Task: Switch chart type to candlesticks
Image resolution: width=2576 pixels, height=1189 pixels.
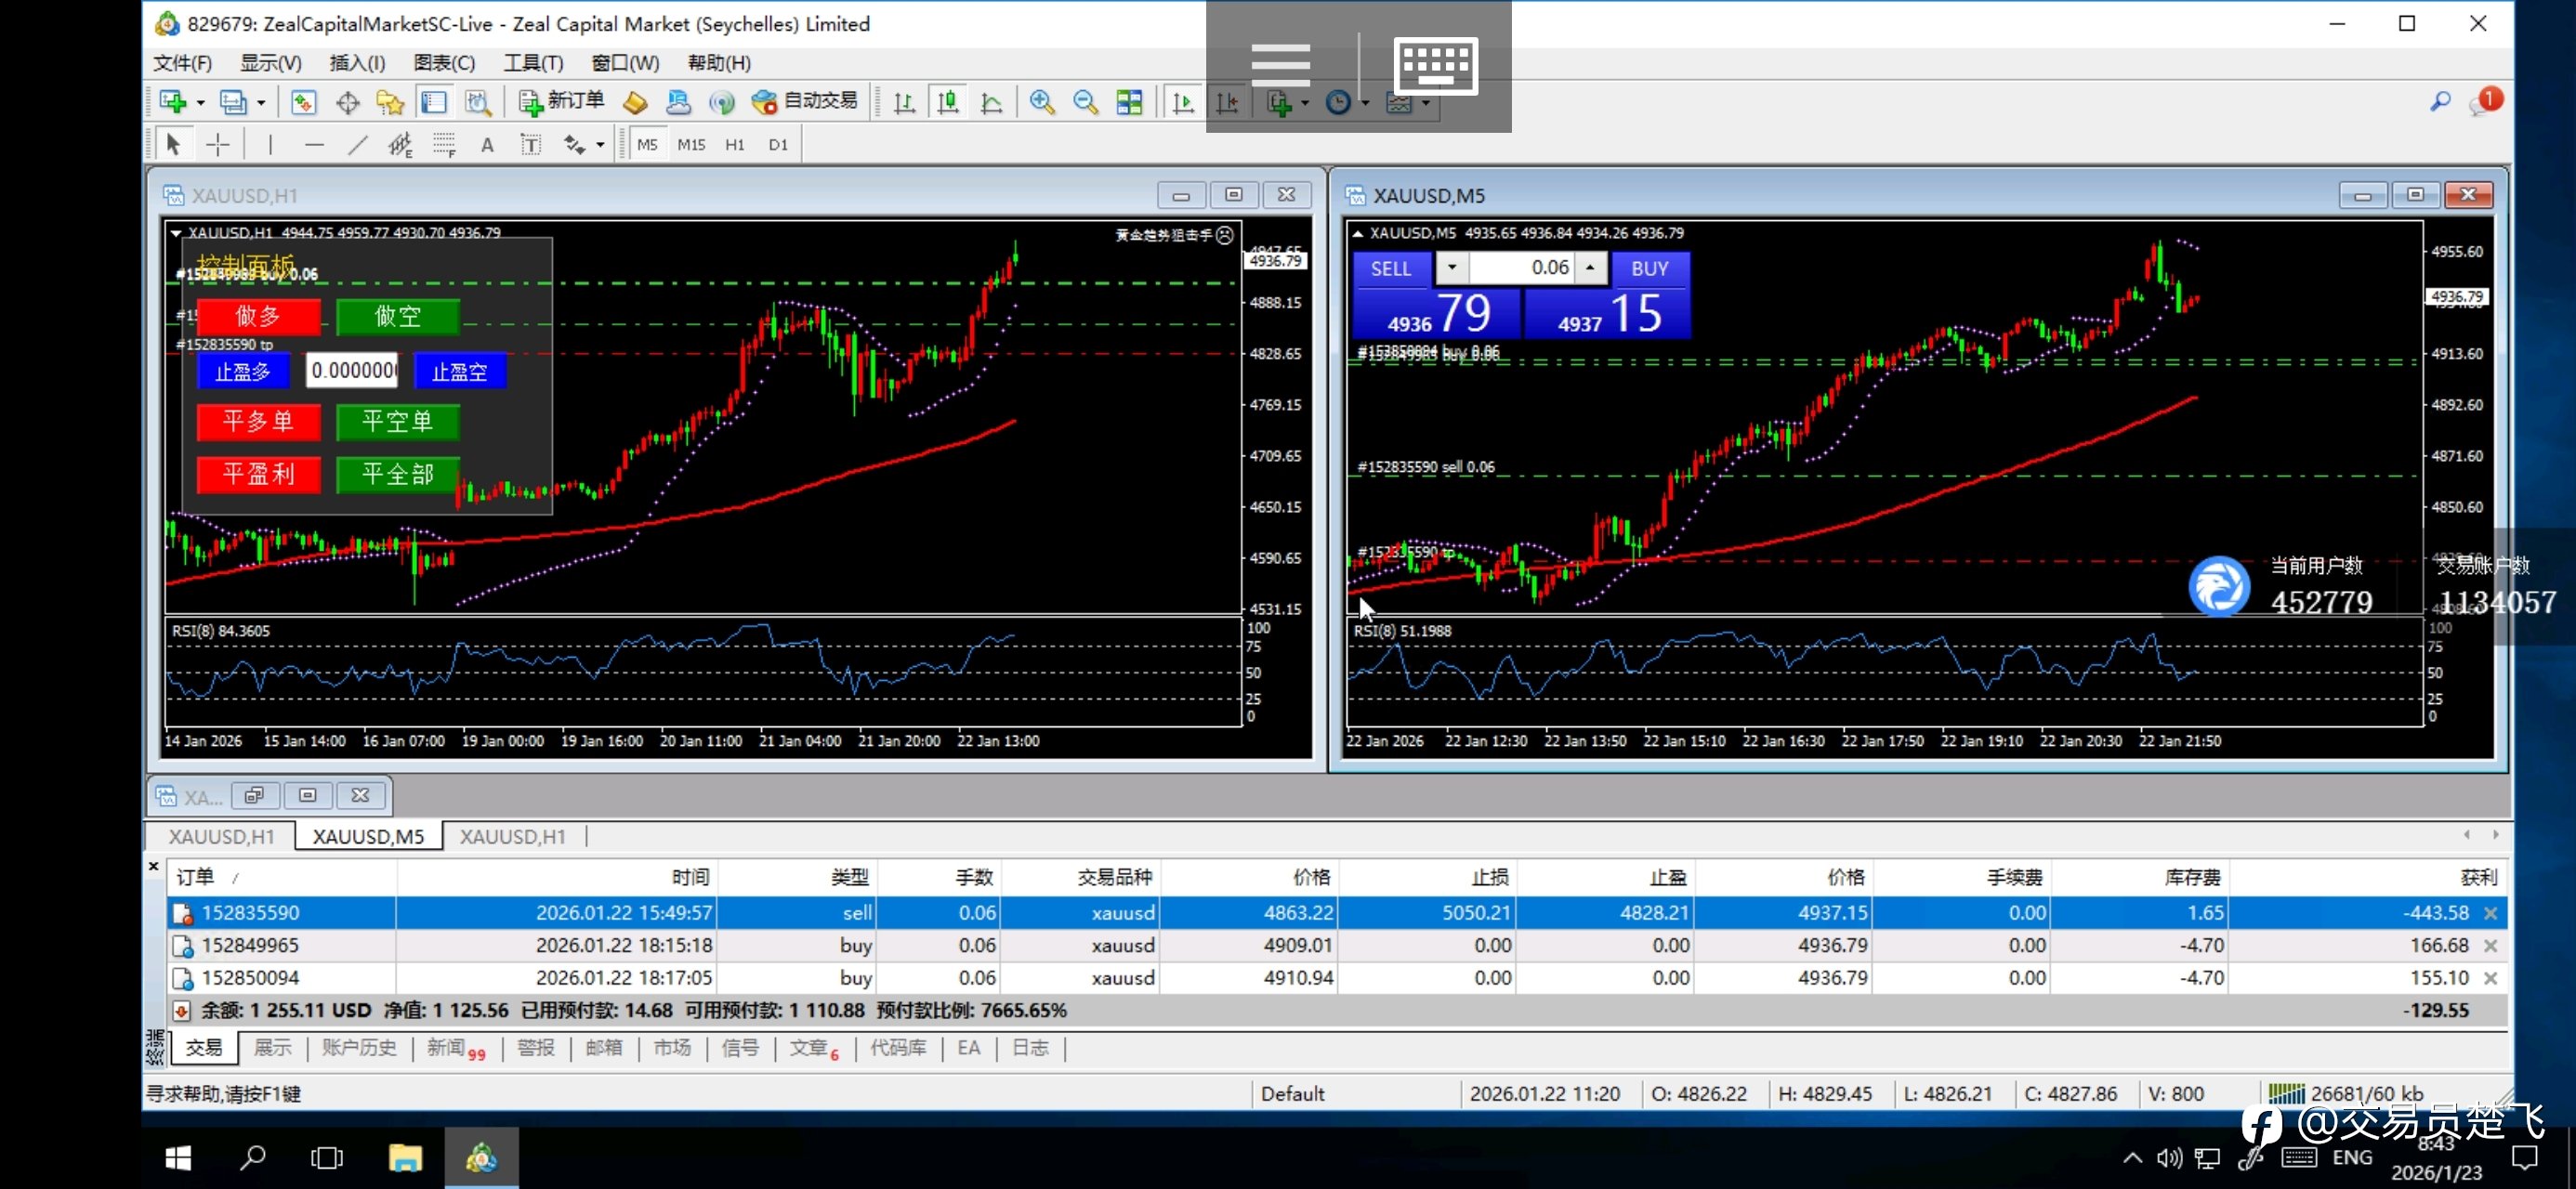Action: click(947, 102)
